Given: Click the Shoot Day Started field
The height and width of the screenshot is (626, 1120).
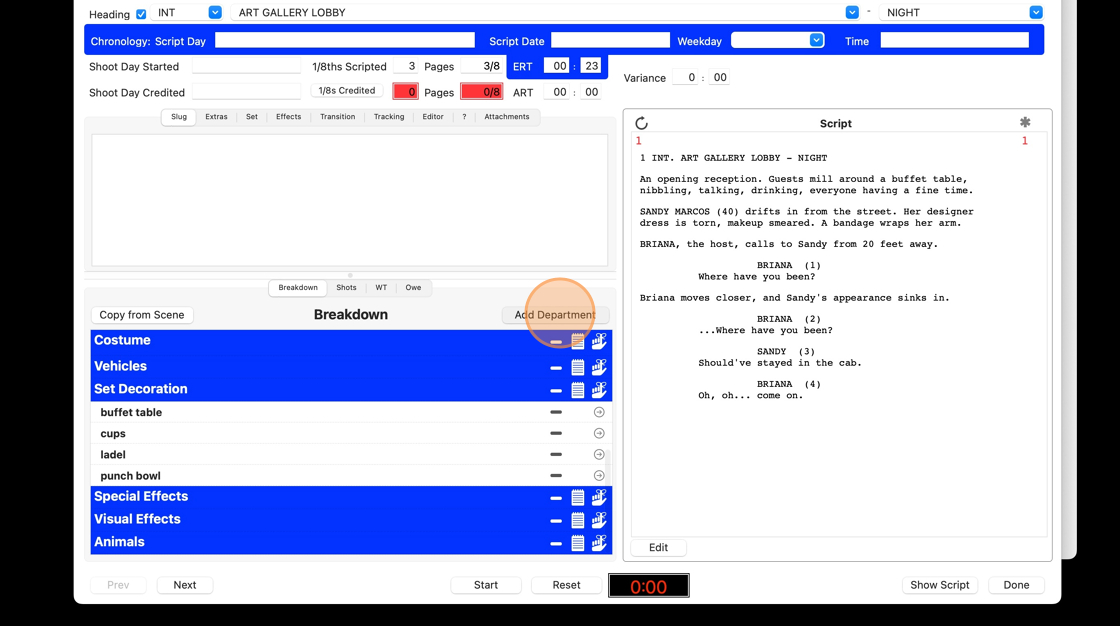Looking at the screenshot, I should (246, 66).
